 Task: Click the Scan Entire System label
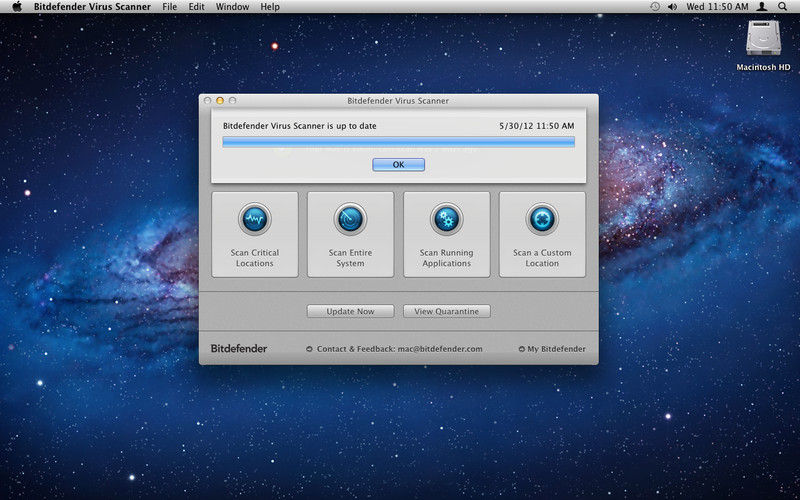tap(351, 258)
